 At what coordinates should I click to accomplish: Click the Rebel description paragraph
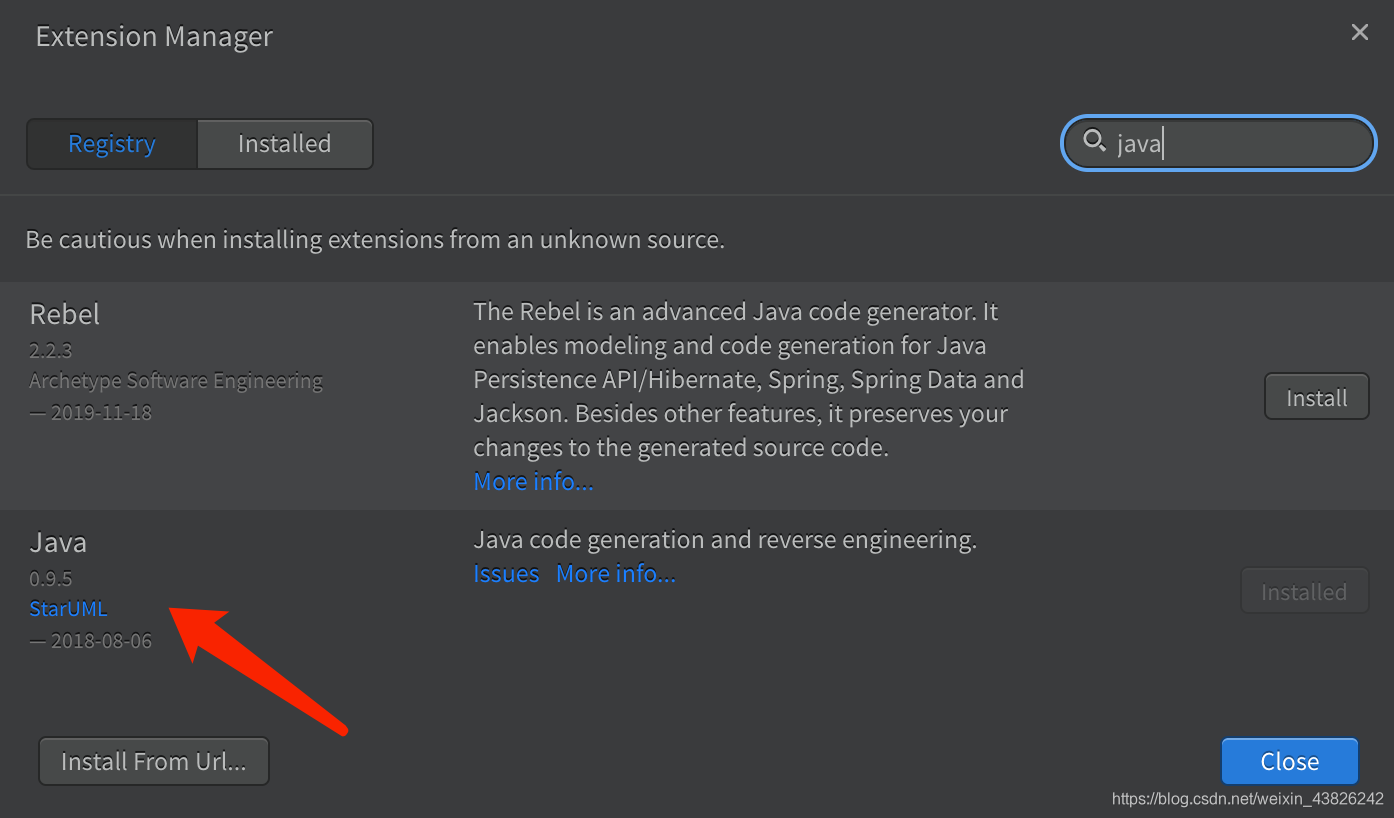[748, 380]
